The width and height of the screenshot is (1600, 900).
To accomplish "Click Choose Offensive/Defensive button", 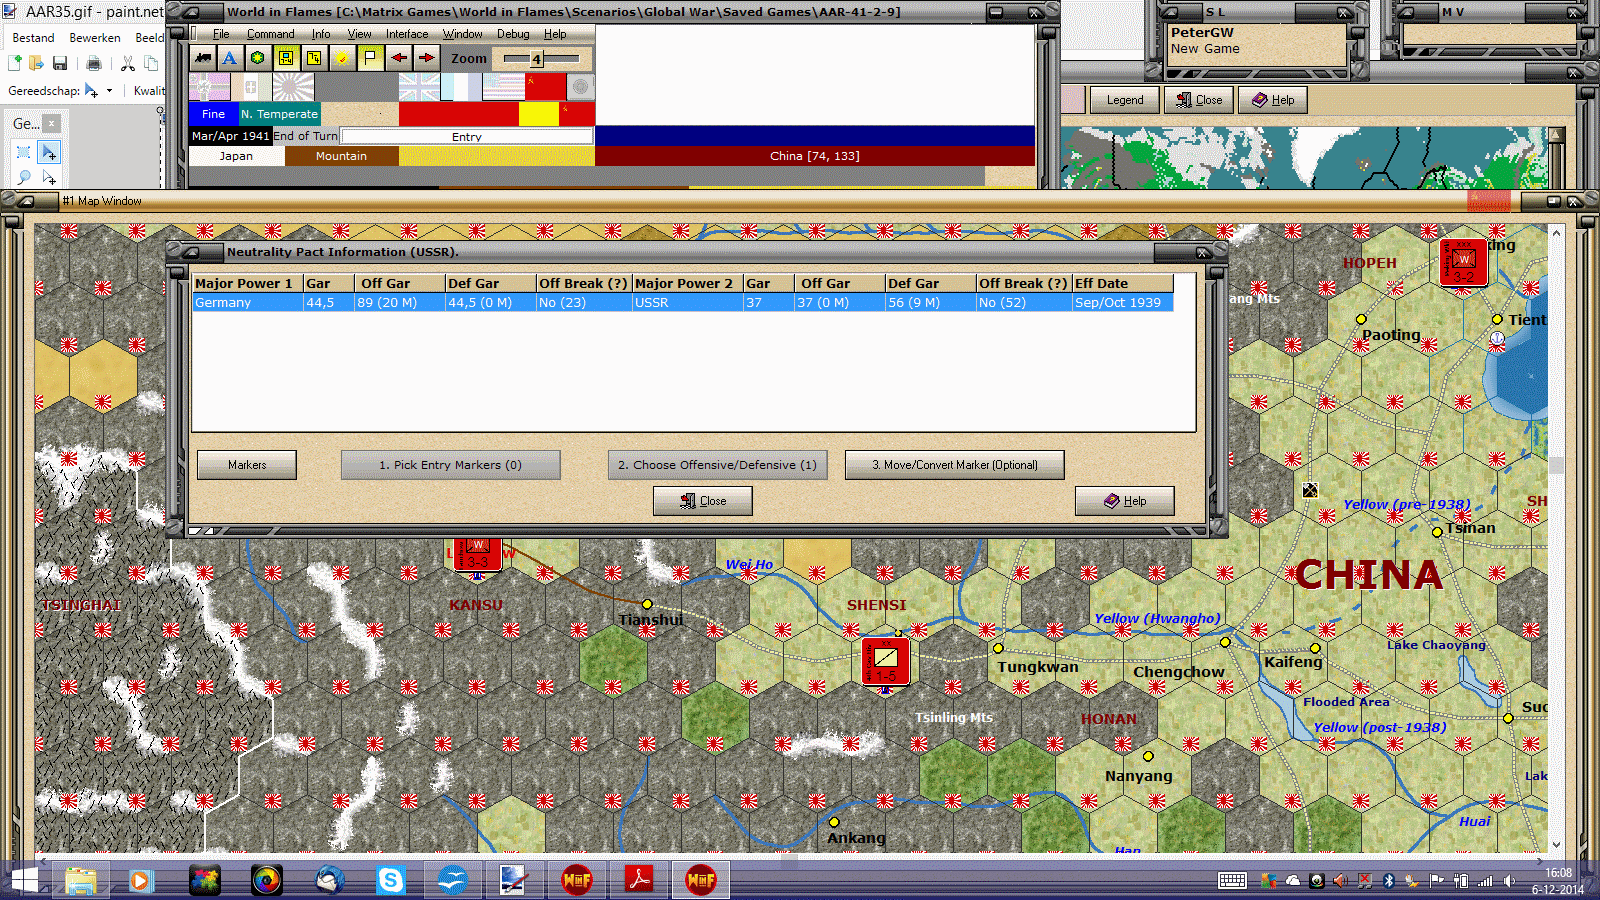I will pos(717,465).
